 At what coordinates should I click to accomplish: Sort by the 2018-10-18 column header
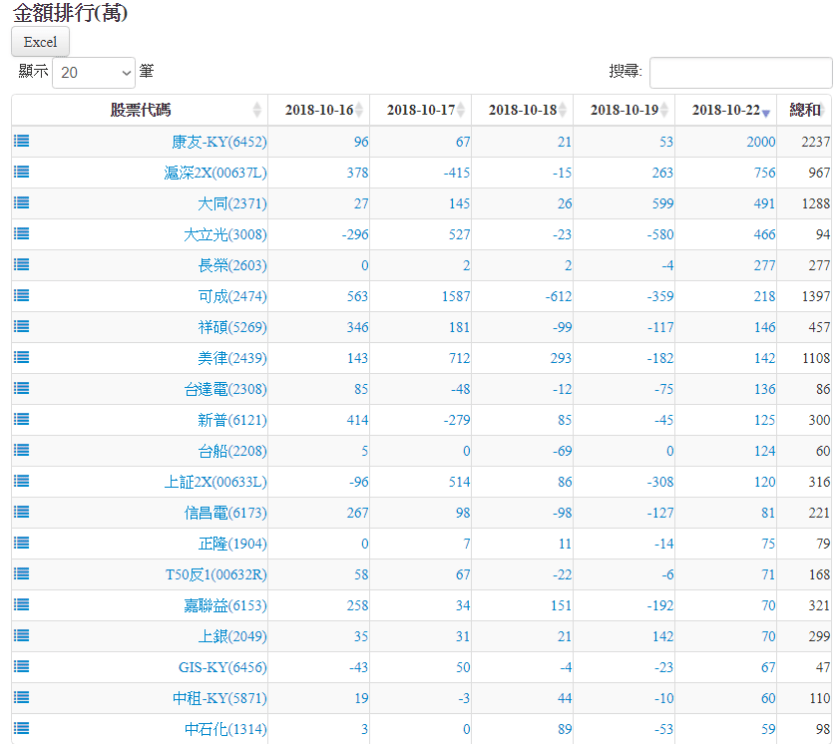pos(522,110)
